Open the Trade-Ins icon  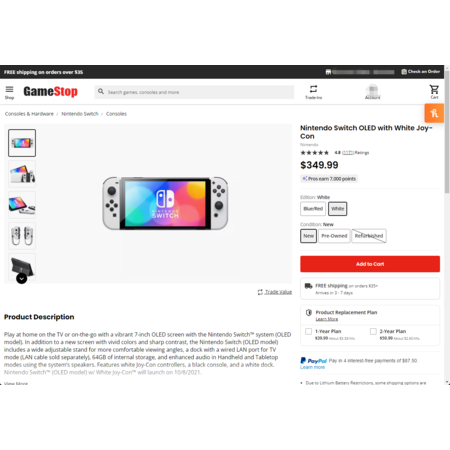pos(313,92)
